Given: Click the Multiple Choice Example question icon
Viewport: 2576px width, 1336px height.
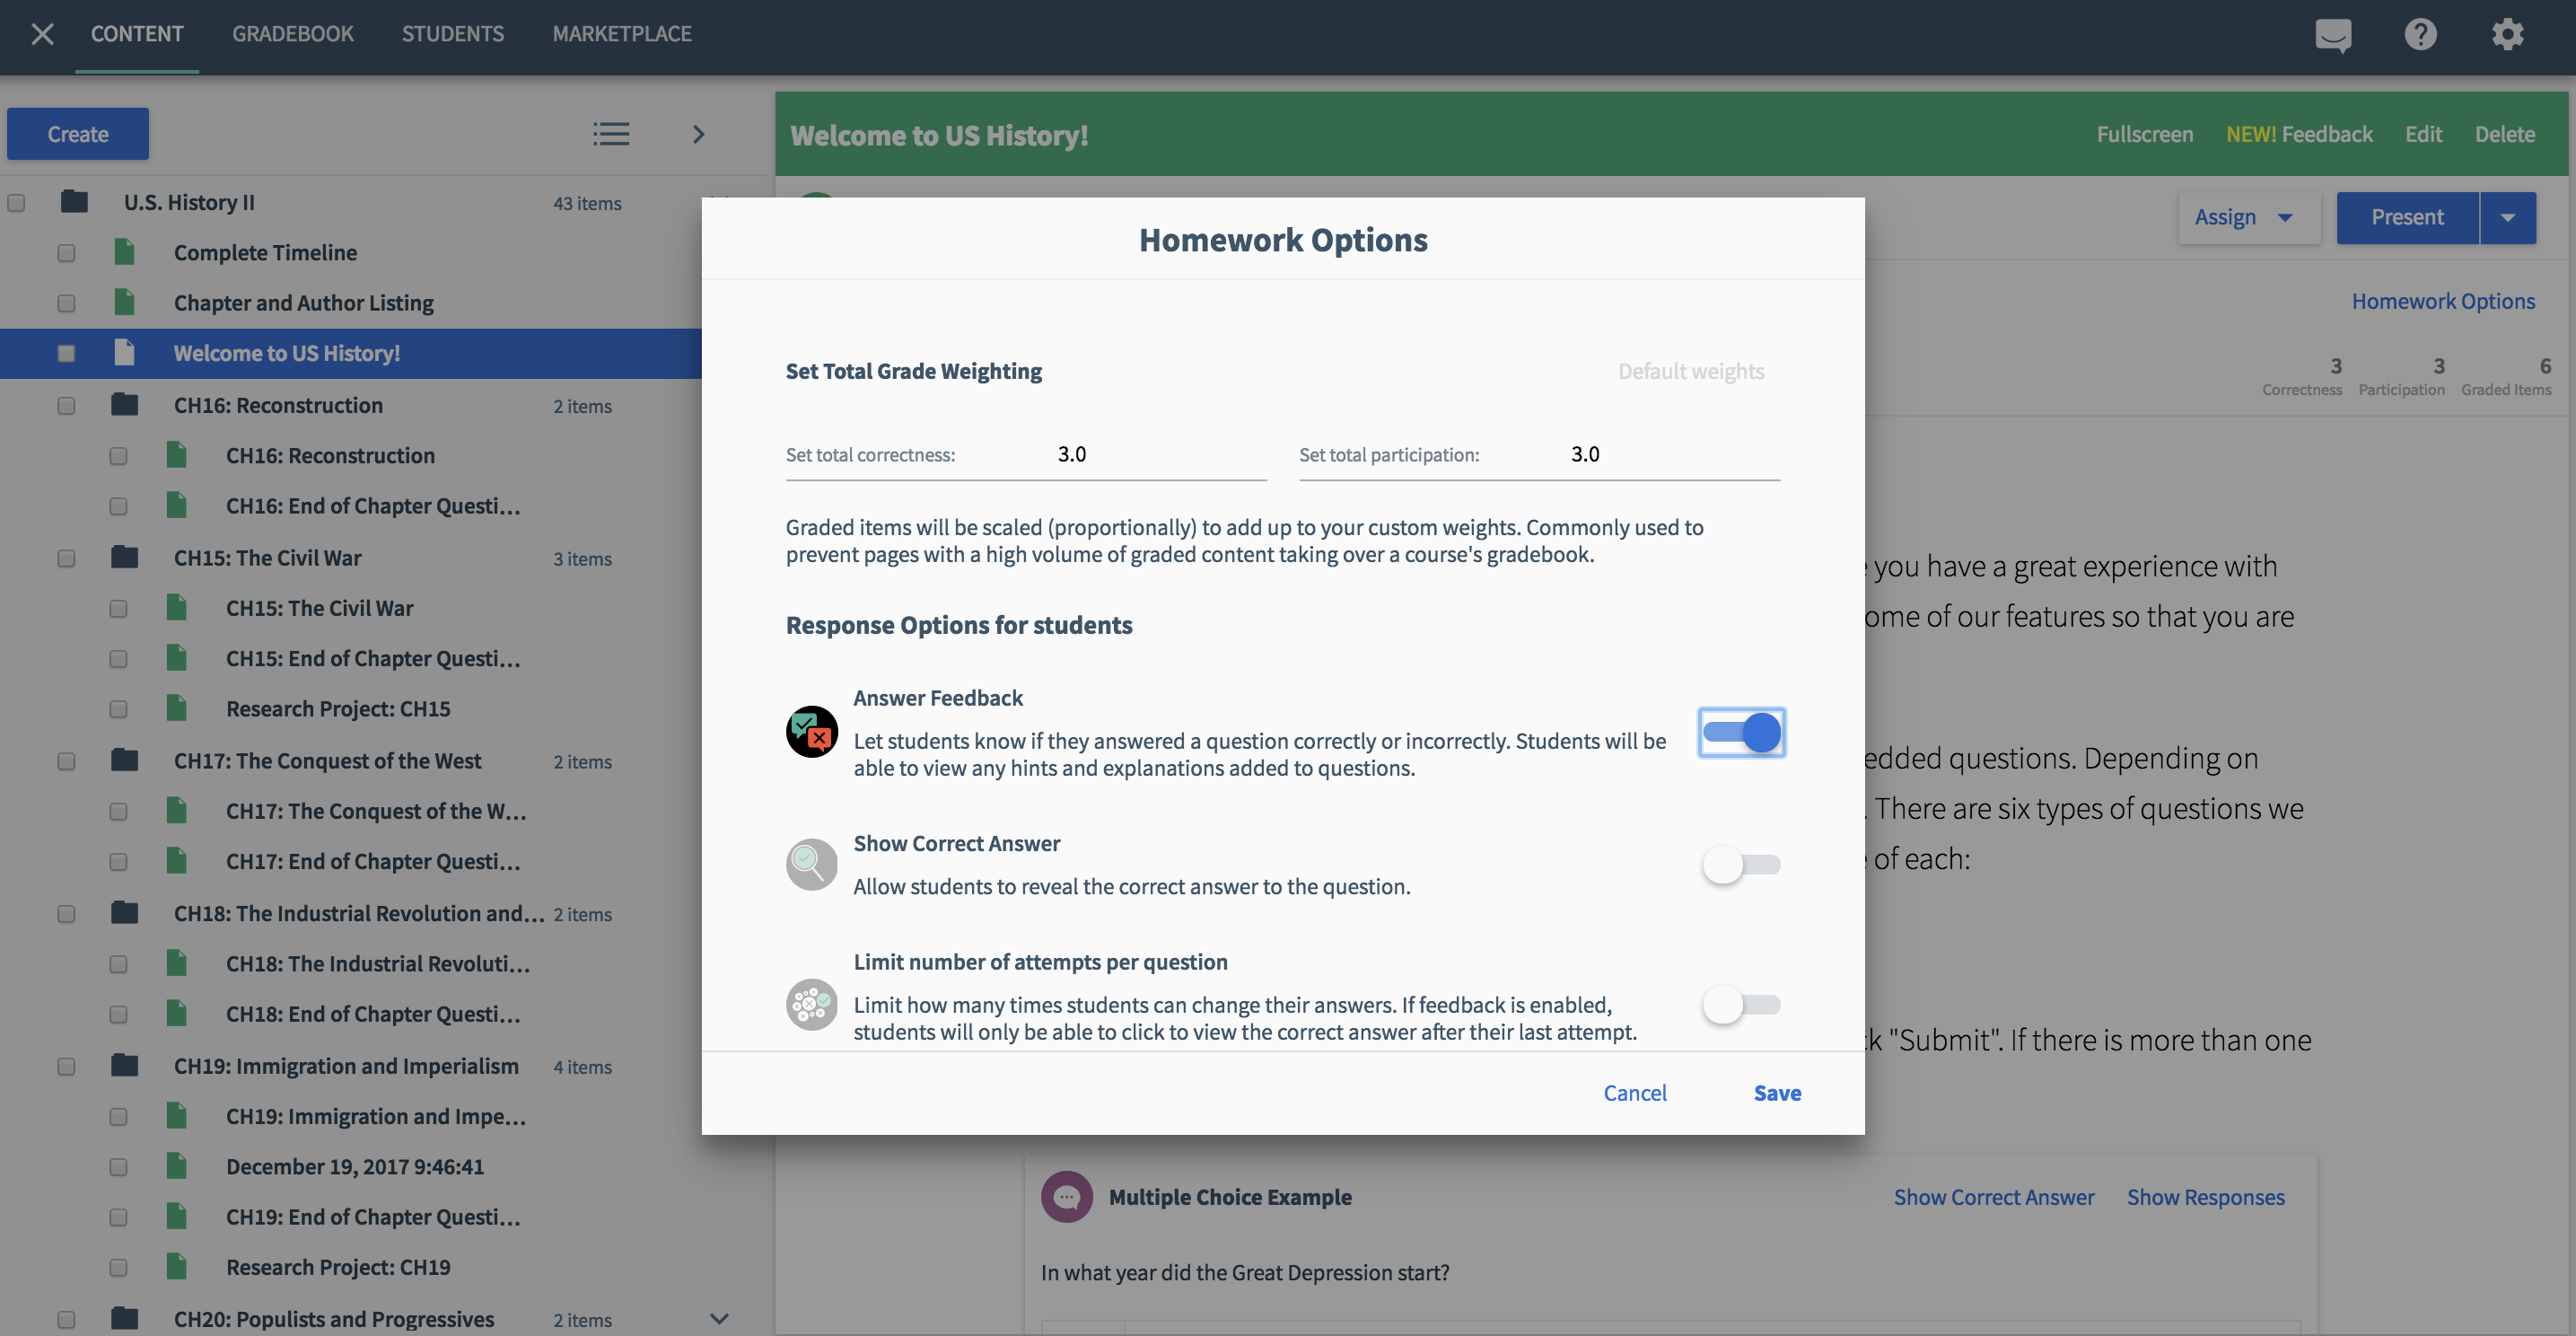Looking at the screenshot, I should [x=1066, y=1197].
